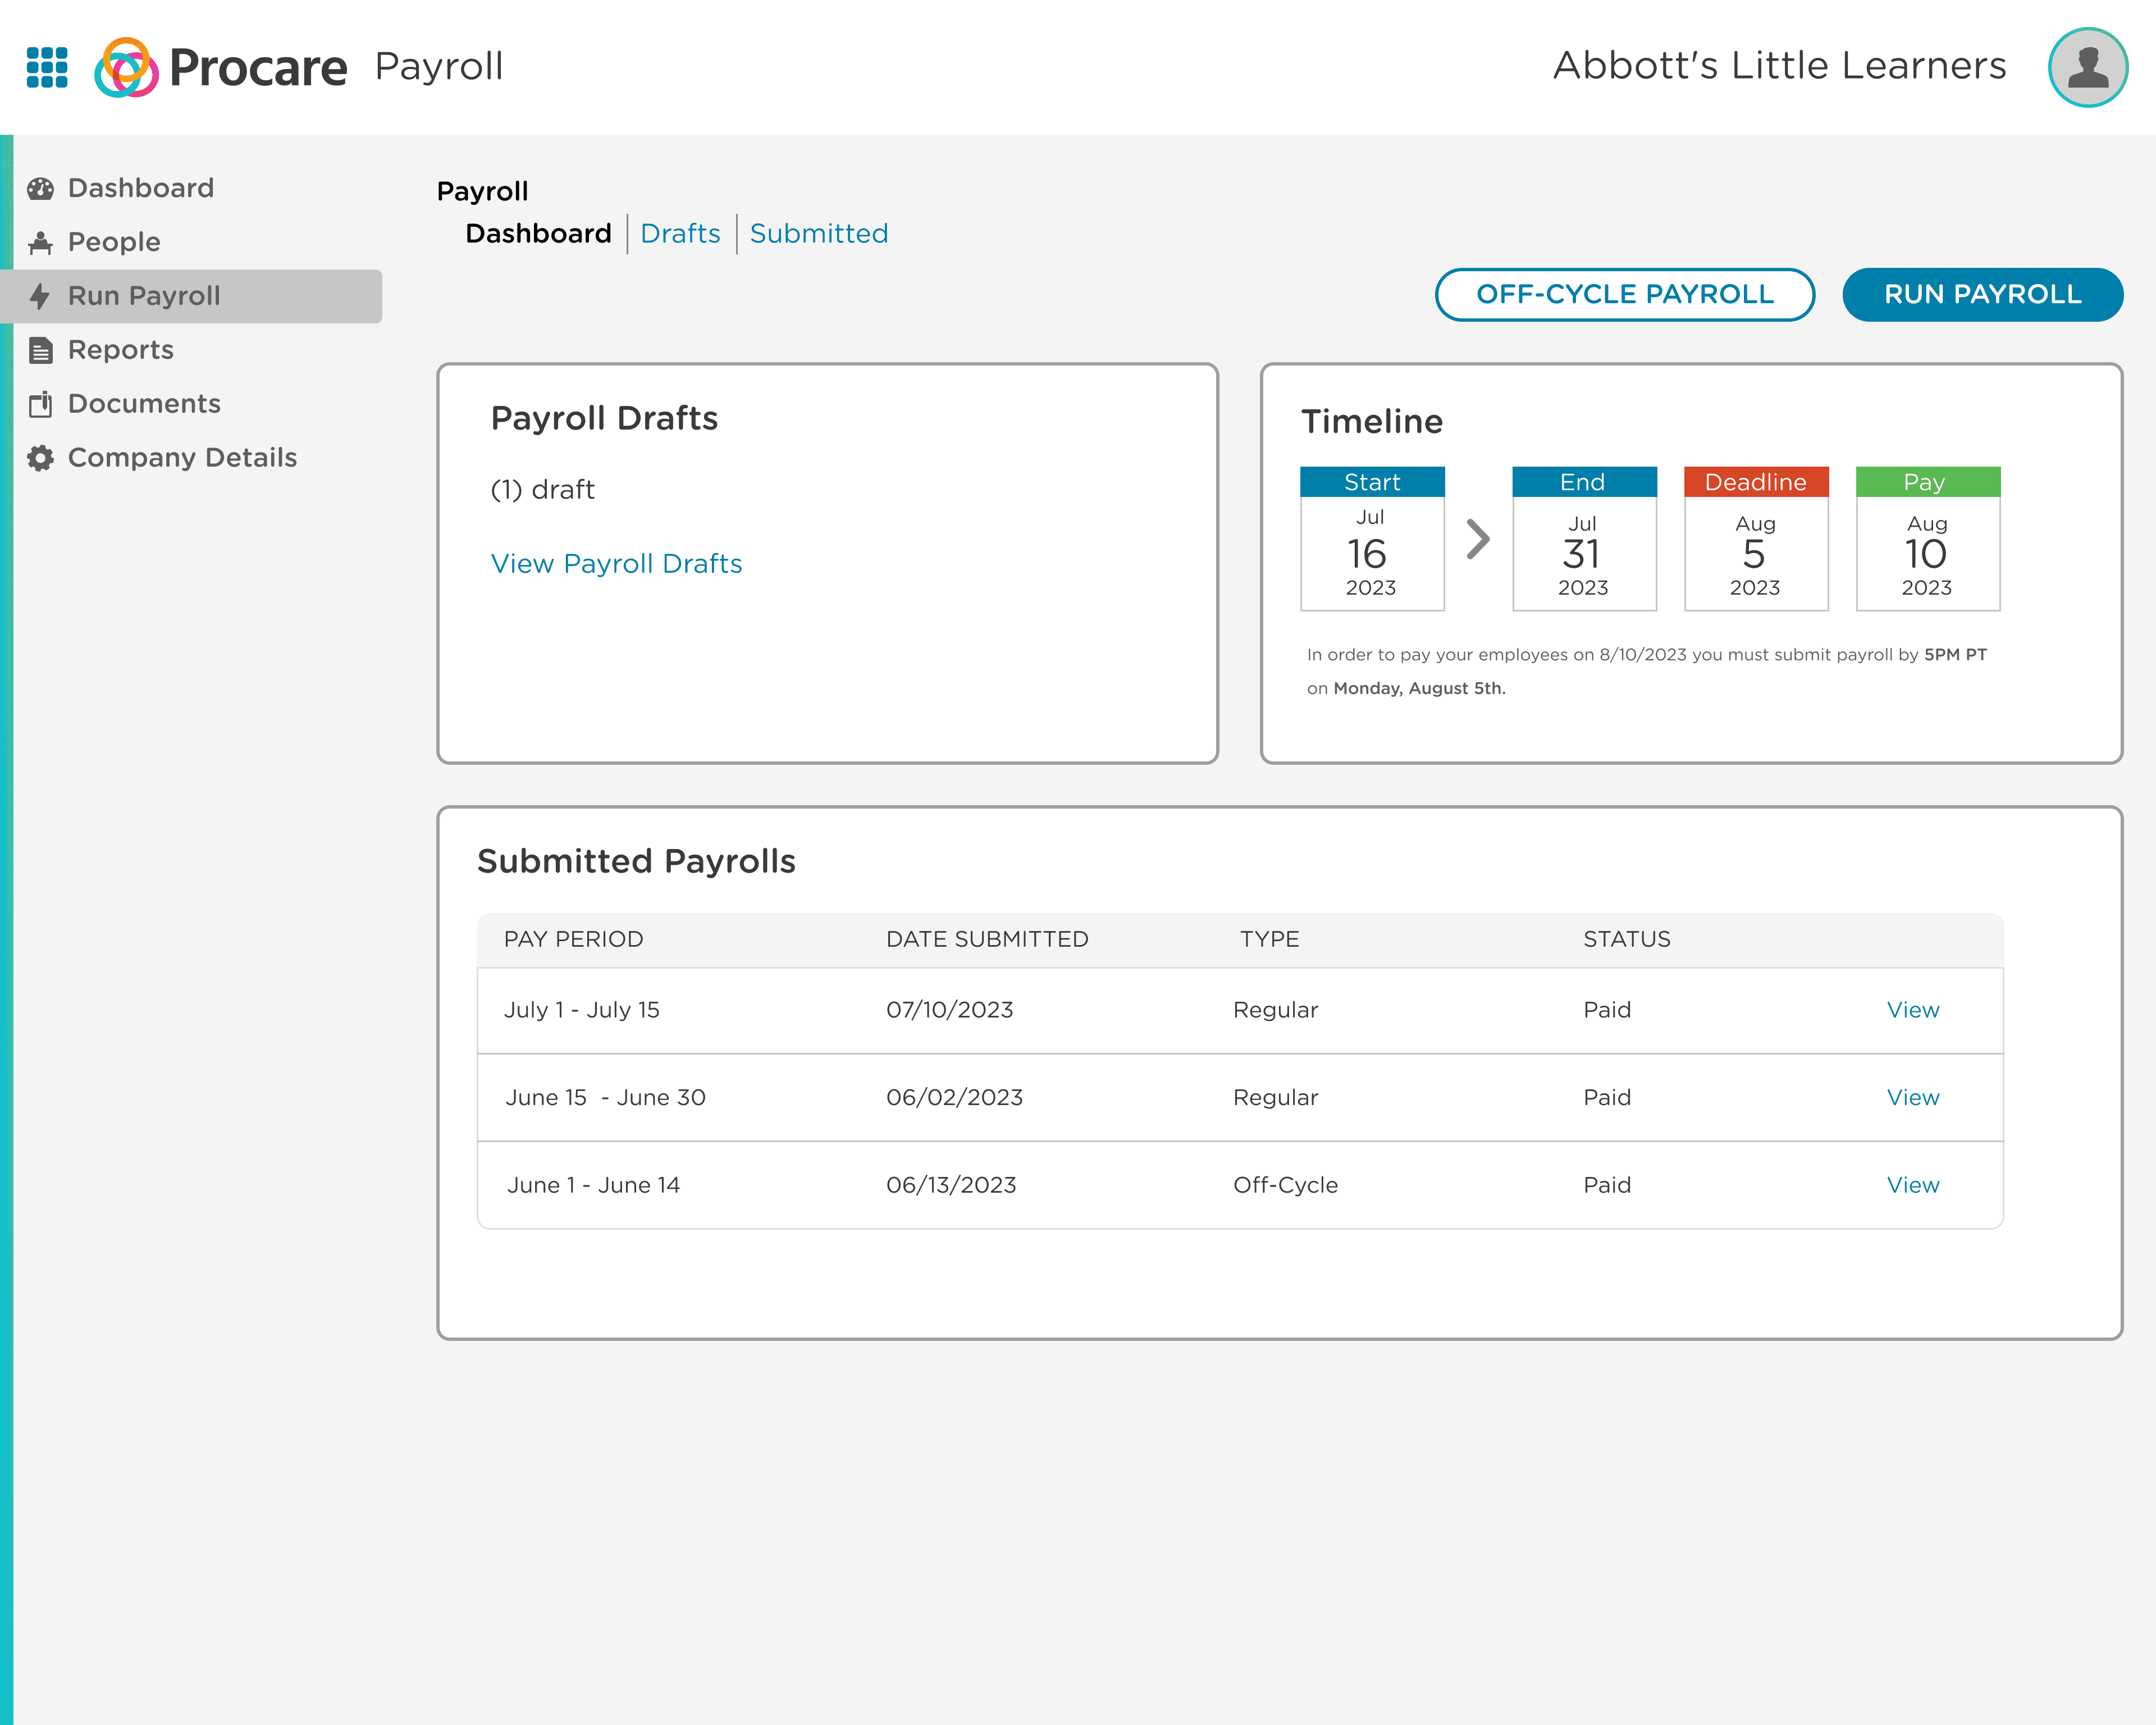The height and width of the screenshot is (1725, 2156).
Task: Open the app launcher grid icon
Action: (x=47, y=67)
